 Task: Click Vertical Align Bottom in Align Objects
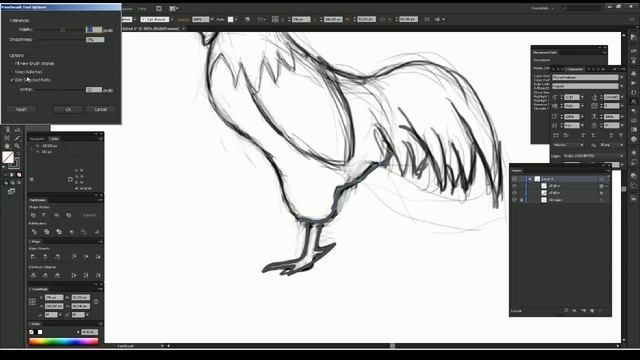point(98,256)
